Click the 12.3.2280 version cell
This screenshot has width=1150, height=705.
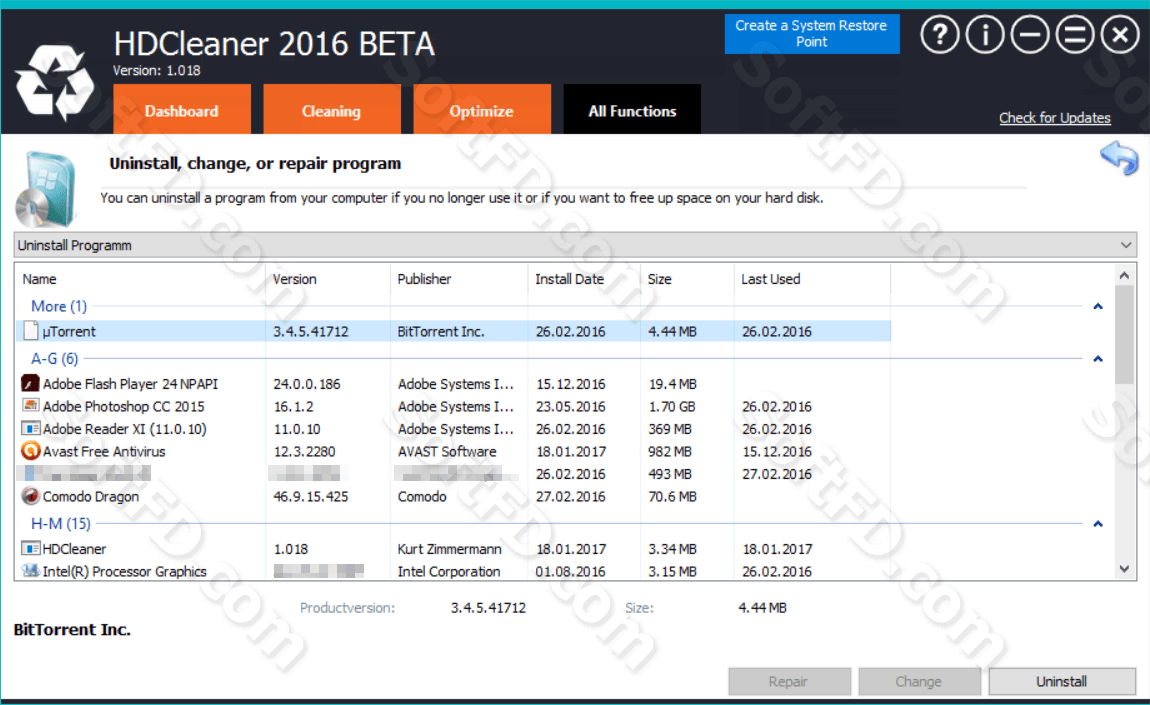[304, 452]
